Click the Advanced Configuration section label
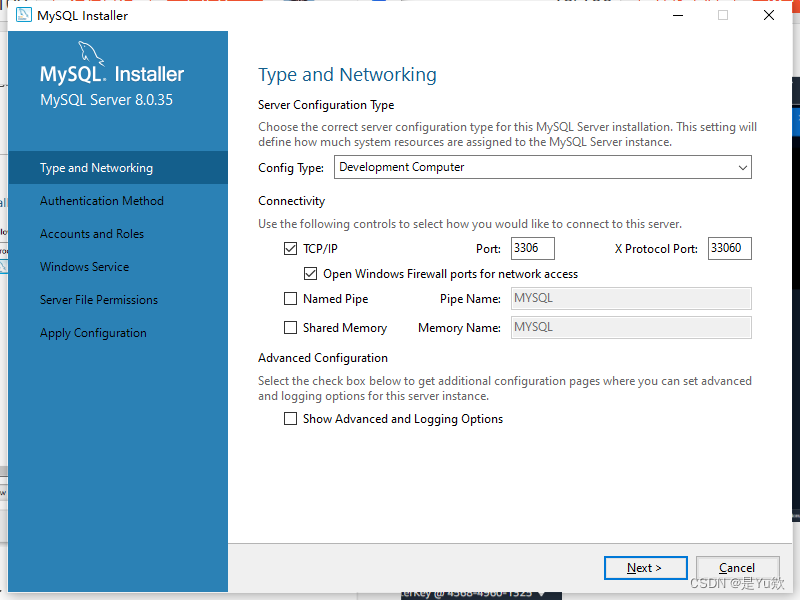 click(x=323, y=358)
